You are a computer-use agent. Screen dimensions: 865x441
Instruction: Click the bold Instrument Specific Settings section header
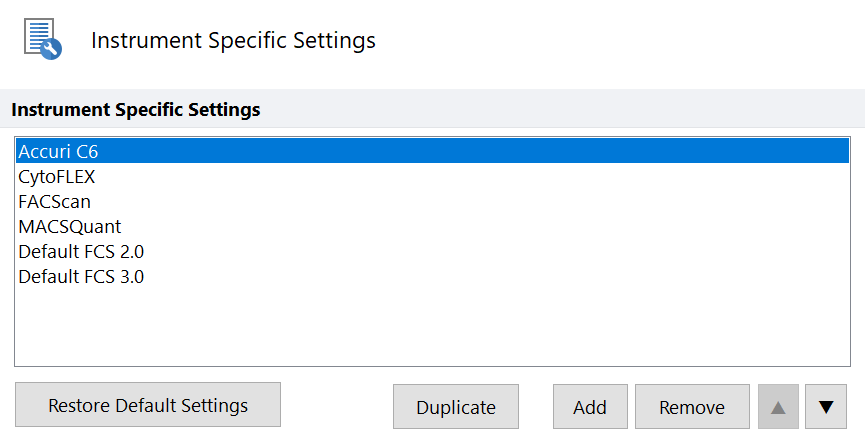[136, 110]
